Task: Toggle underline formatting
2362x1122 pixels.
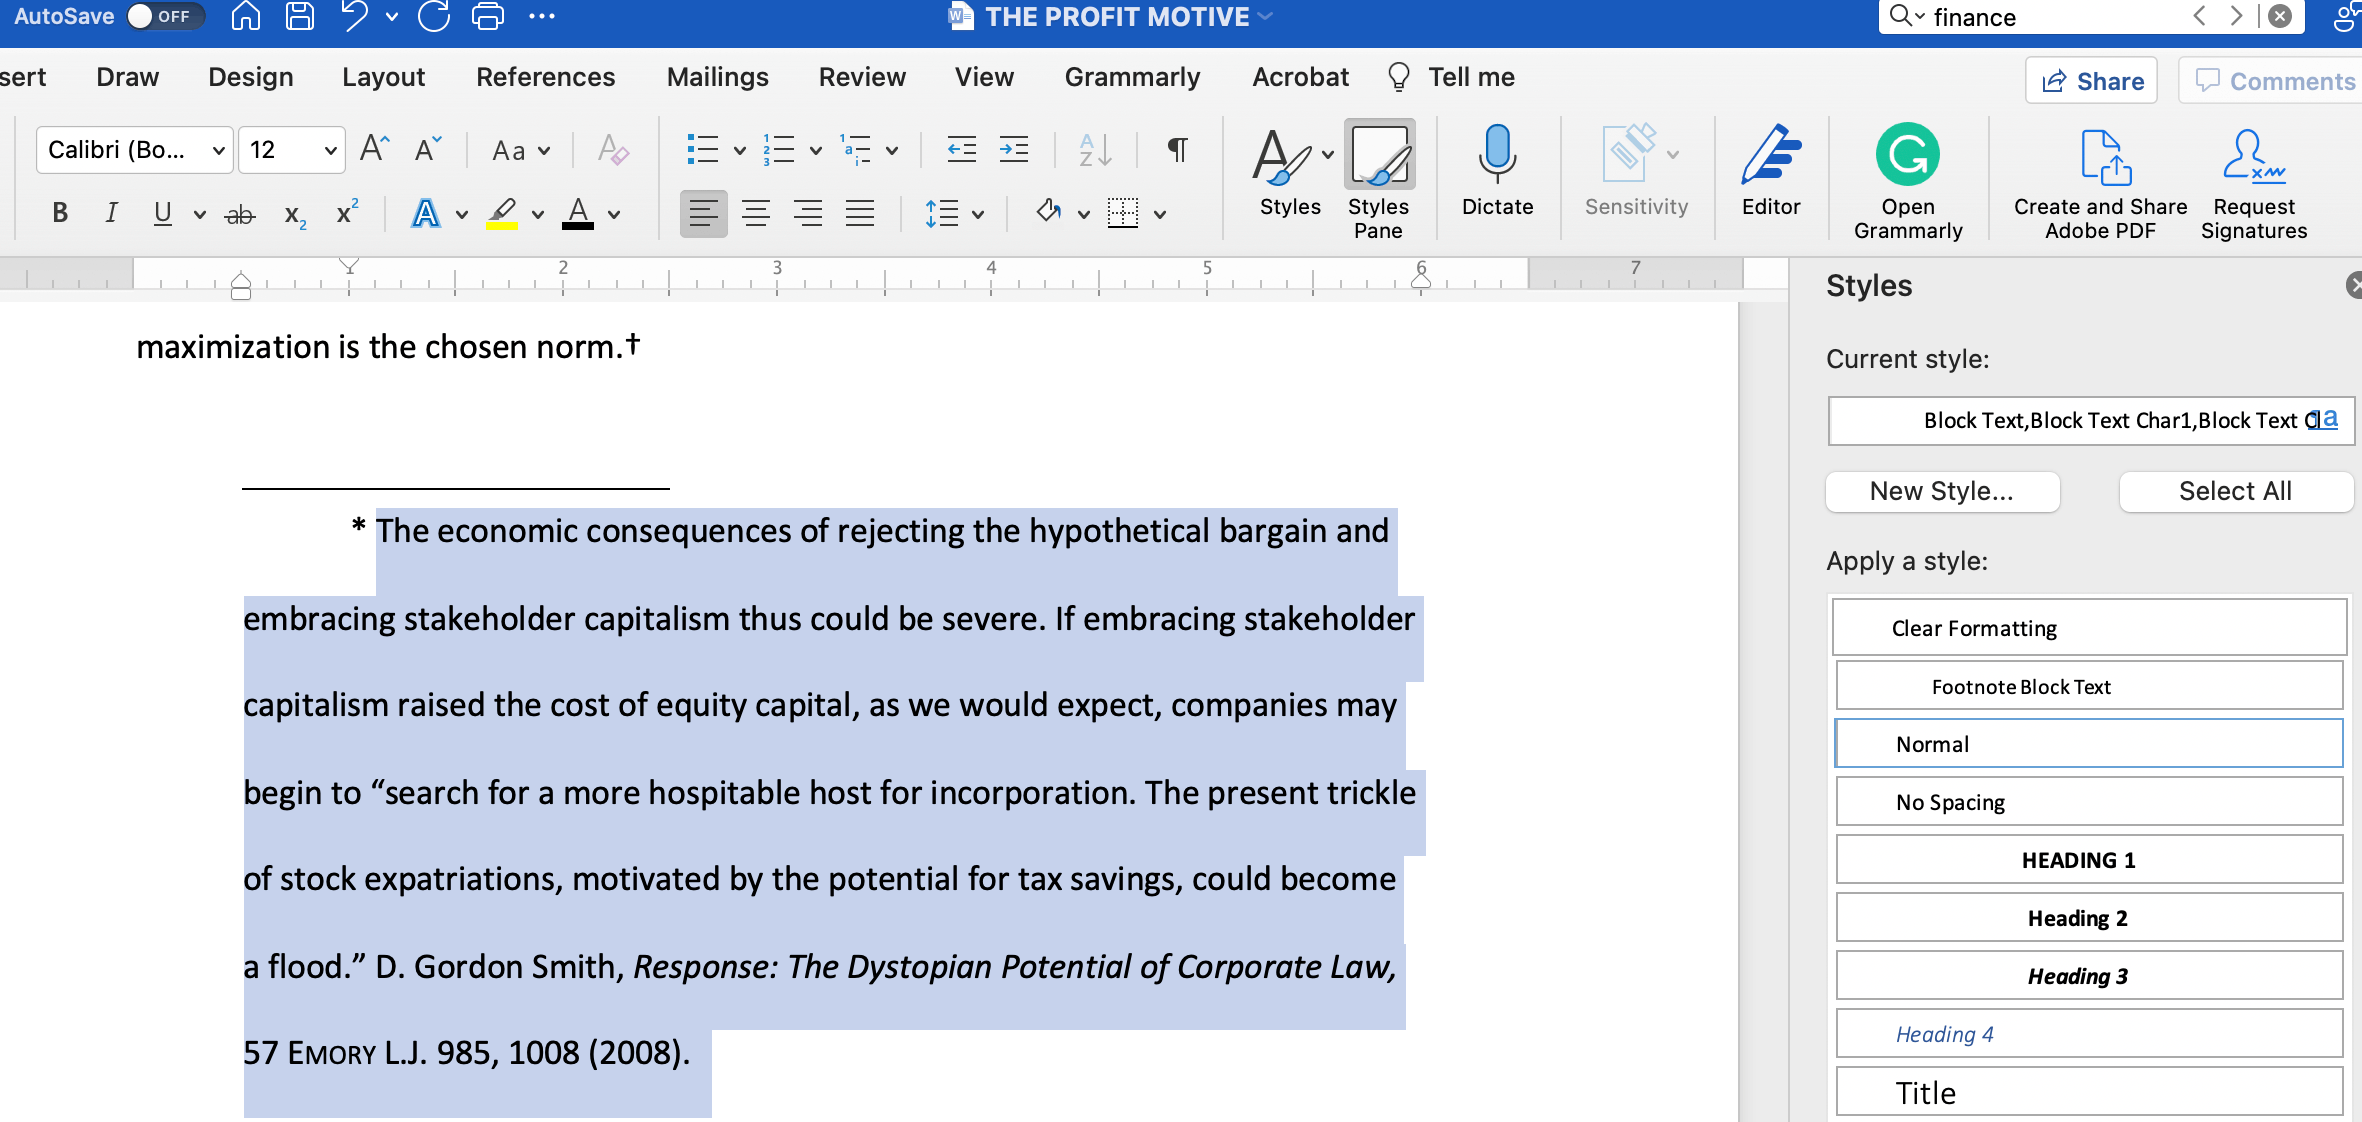Action: 162,213
